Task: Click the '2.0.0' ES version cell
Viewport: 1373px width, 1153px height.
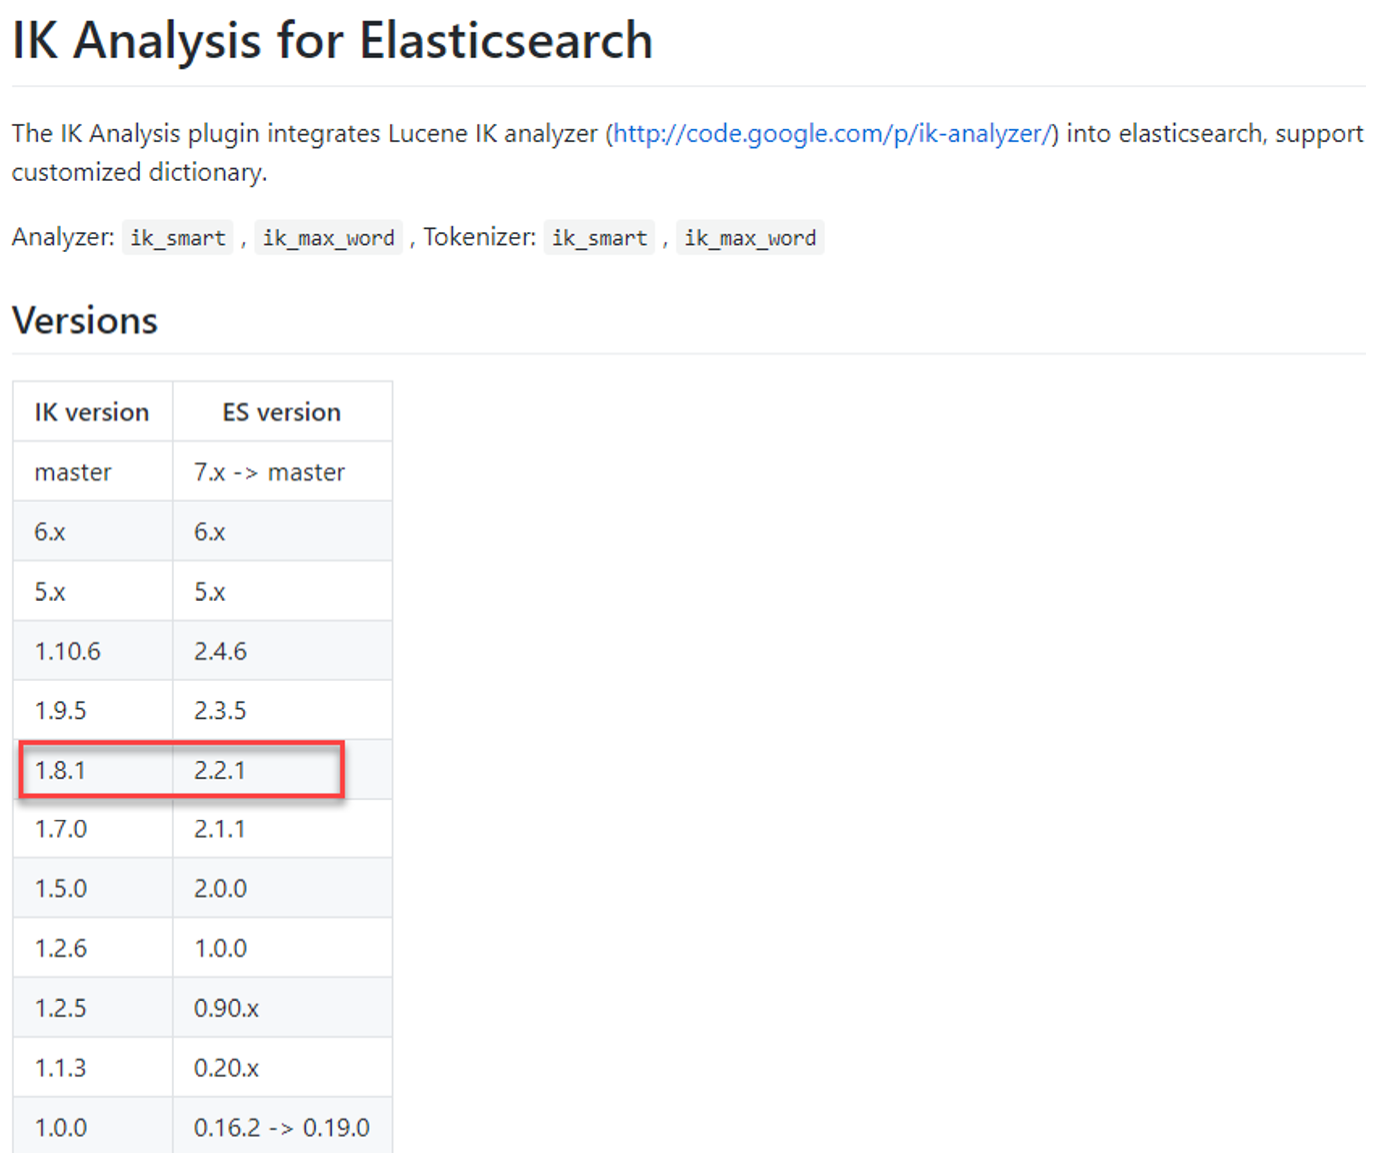Action: (x=282, y=888)
